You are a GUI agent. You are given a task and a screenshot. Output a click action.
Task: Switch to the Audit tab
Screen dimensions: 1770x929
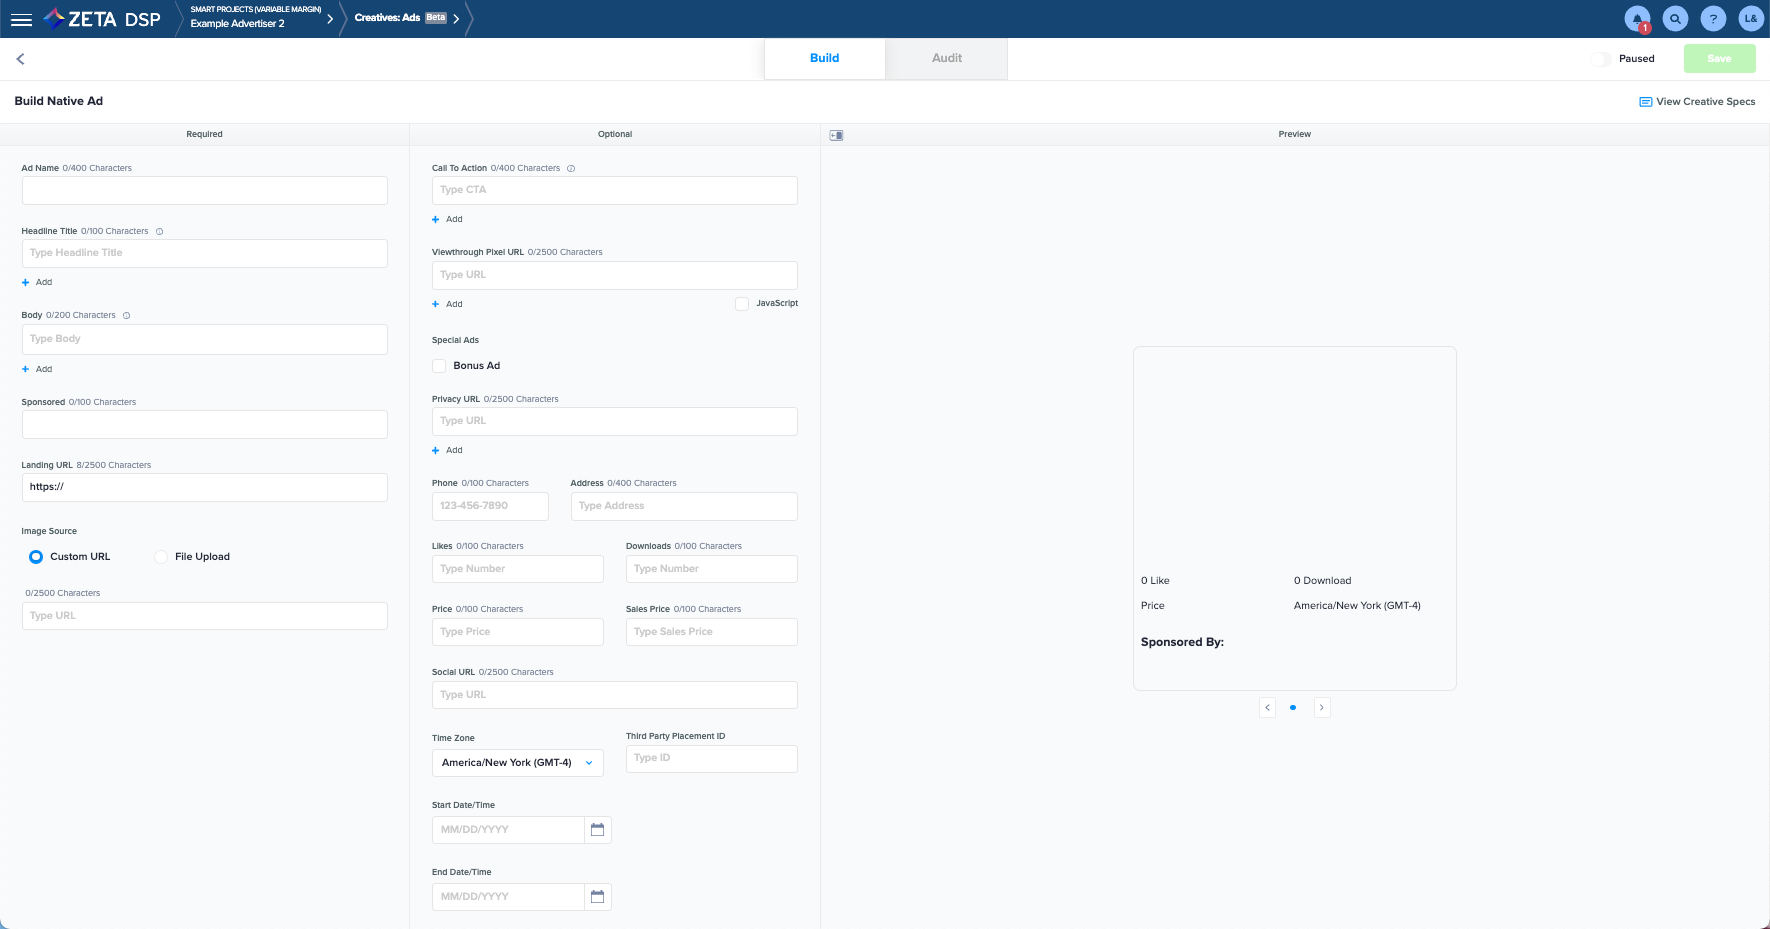pos(946,58)
